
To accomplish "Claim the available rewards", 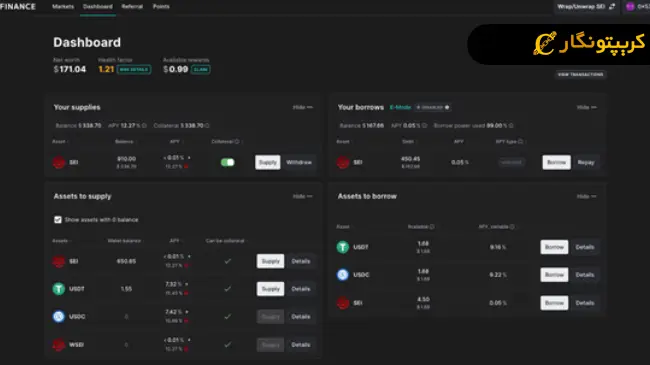I will [x=201, y=69].
